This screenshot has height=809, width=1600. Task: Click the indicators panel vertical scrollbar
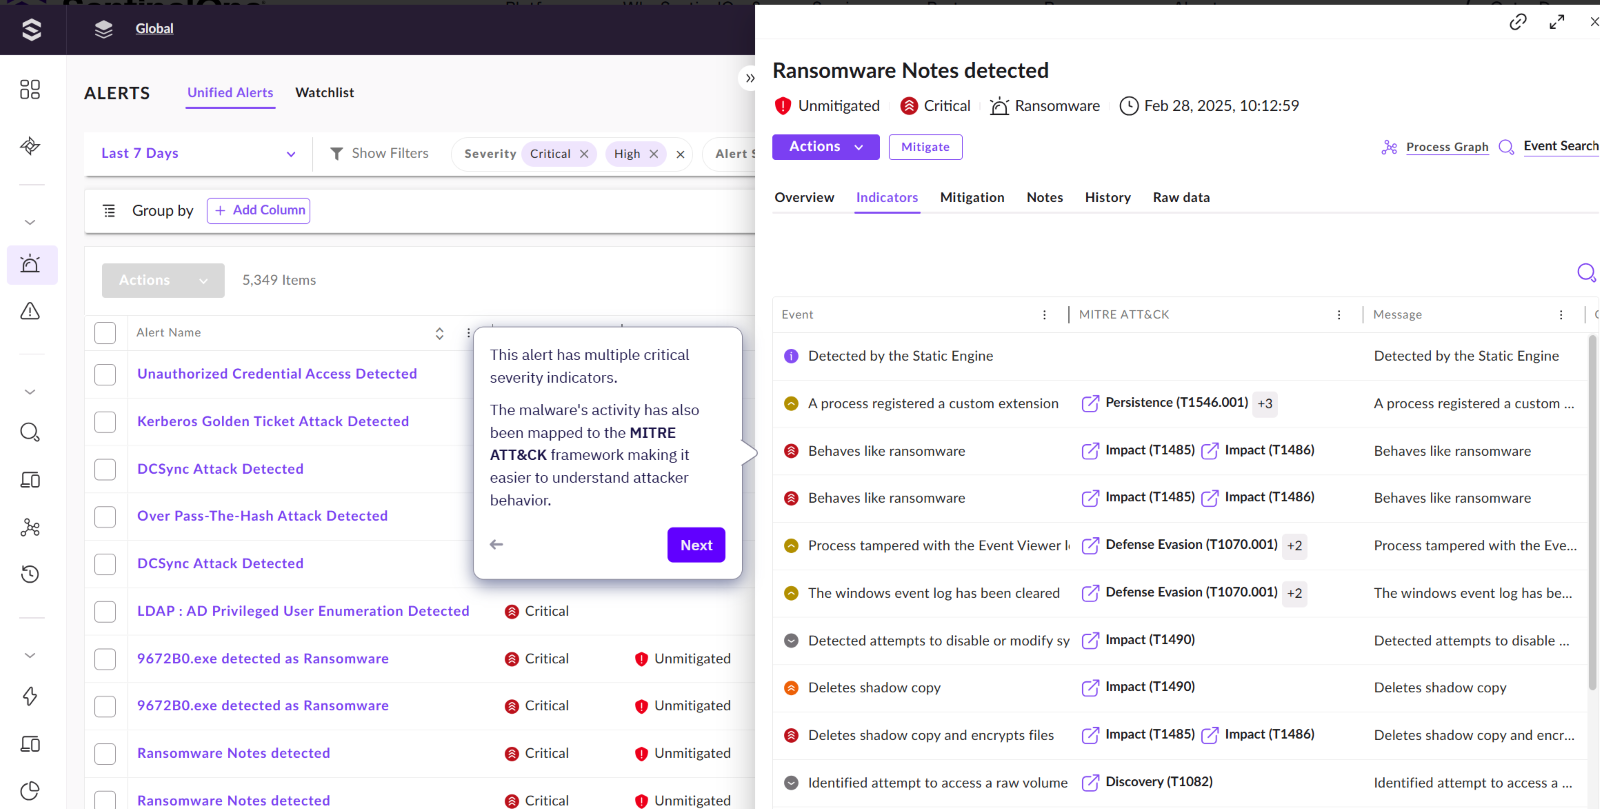1592,512
